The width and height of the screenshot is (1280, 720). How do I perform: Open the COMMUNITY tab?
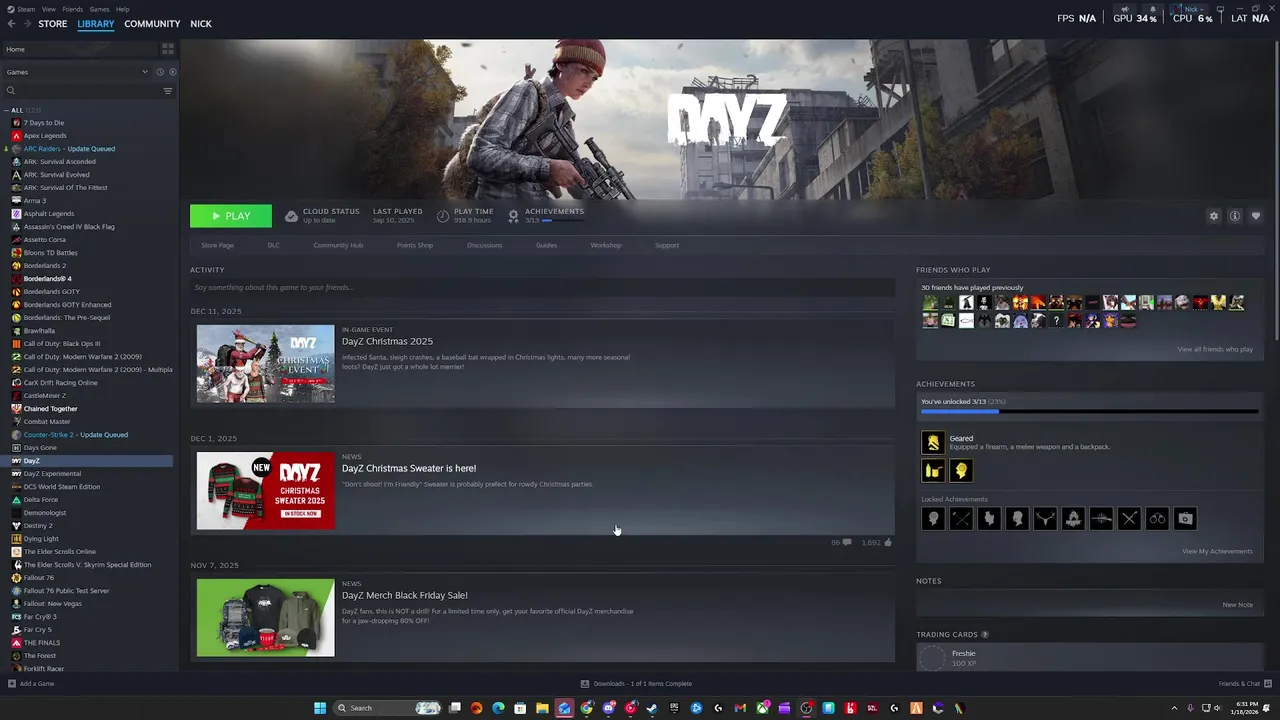coord(152,24)
